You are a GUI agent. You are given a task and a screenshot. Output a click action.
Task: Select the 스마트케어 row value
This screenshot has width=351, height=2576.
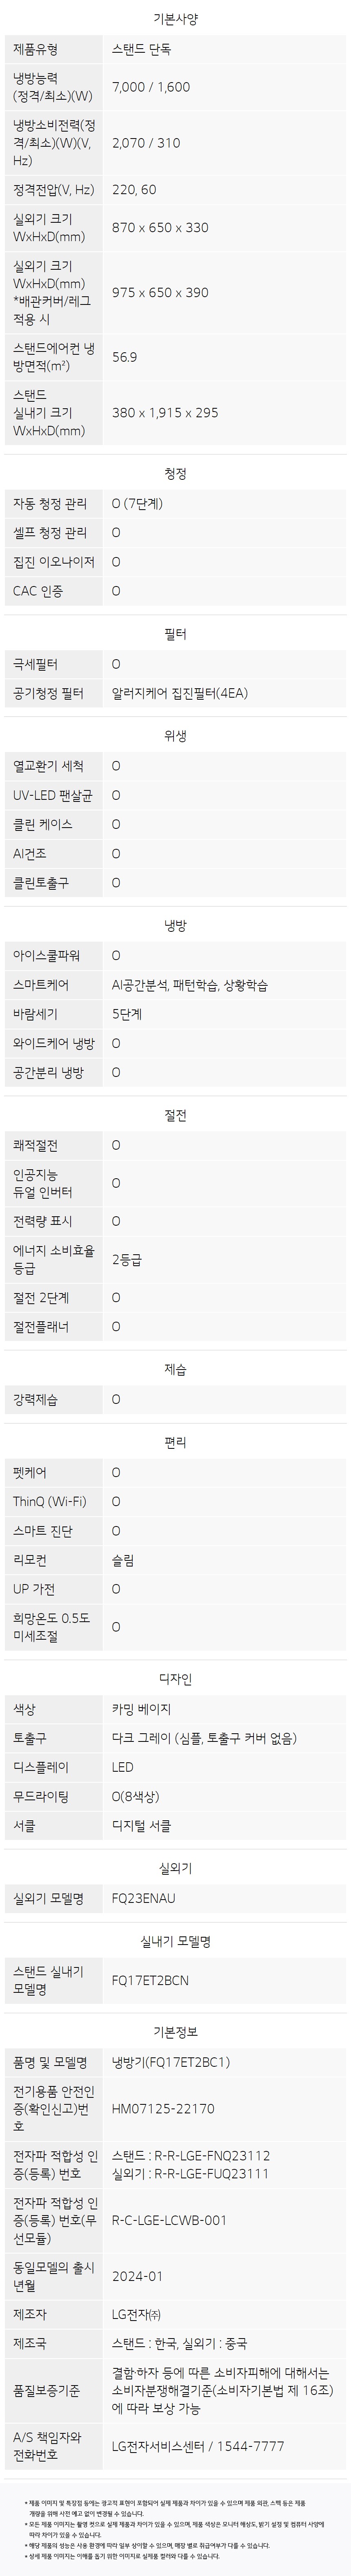pyautogui.click(x=190, y=985)
